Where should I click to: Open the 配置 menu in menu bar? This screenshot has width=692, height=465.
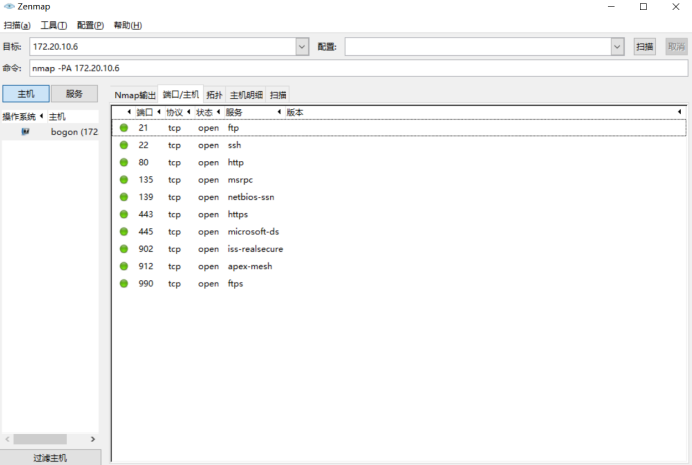(x=90, y=25)
